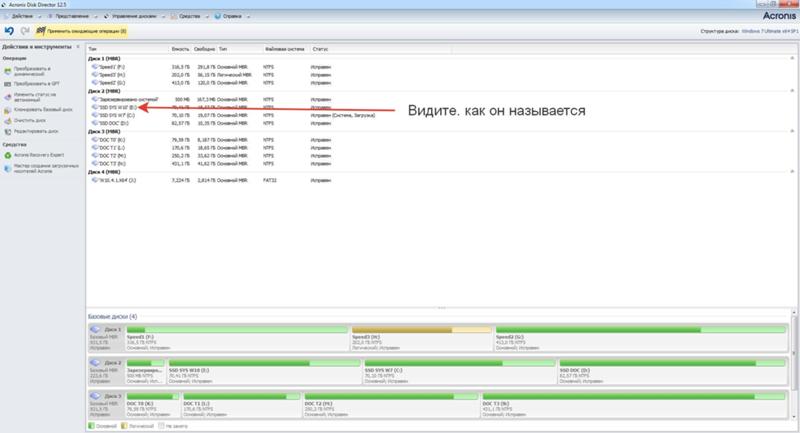The height and width of the screenshot is (433, 800).
Task: Select 'DOC T1' (L:) row in volume list
Action: [441, 147]
